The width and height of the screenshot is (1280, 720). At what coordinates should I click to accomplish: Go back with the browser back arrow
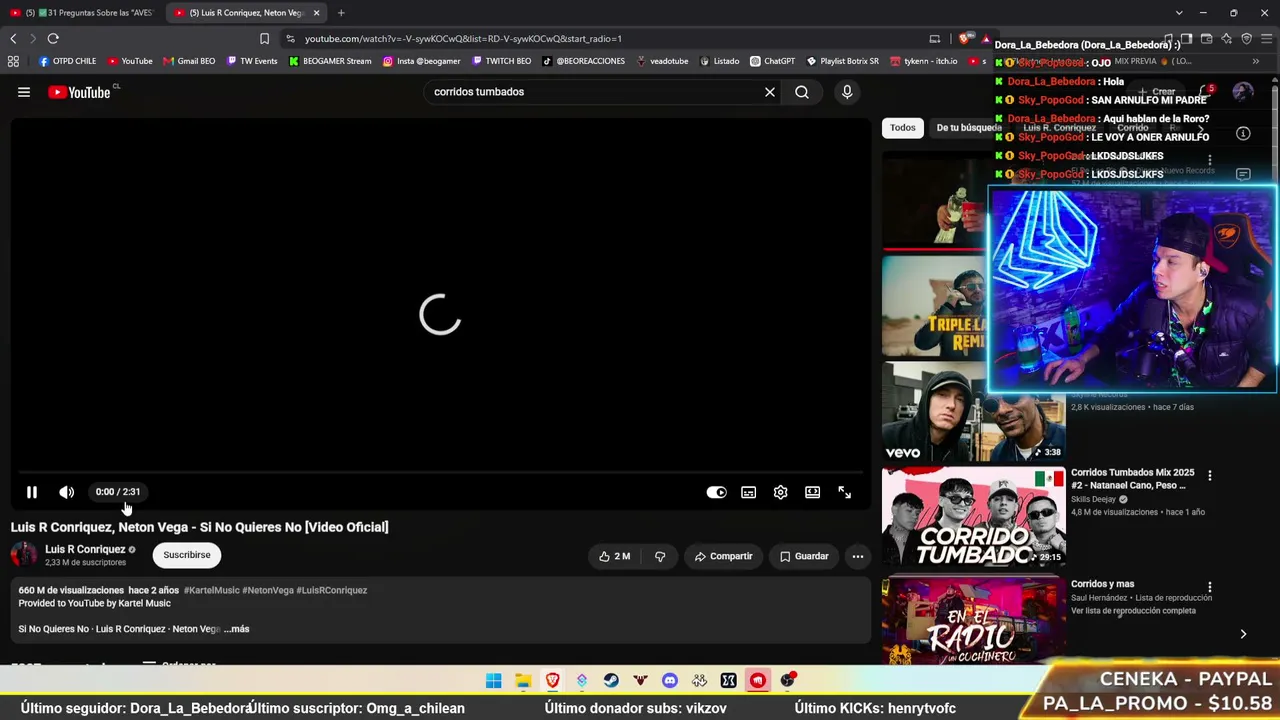(13, 39)
